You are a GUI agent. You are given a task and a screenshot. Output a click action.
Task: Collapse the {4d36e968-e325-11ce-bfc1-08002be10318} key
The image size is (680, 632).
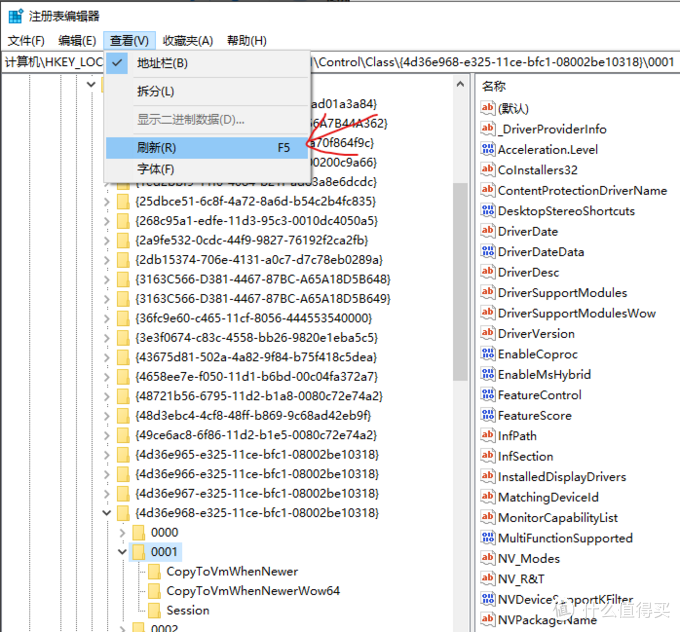tap(107, 513)
